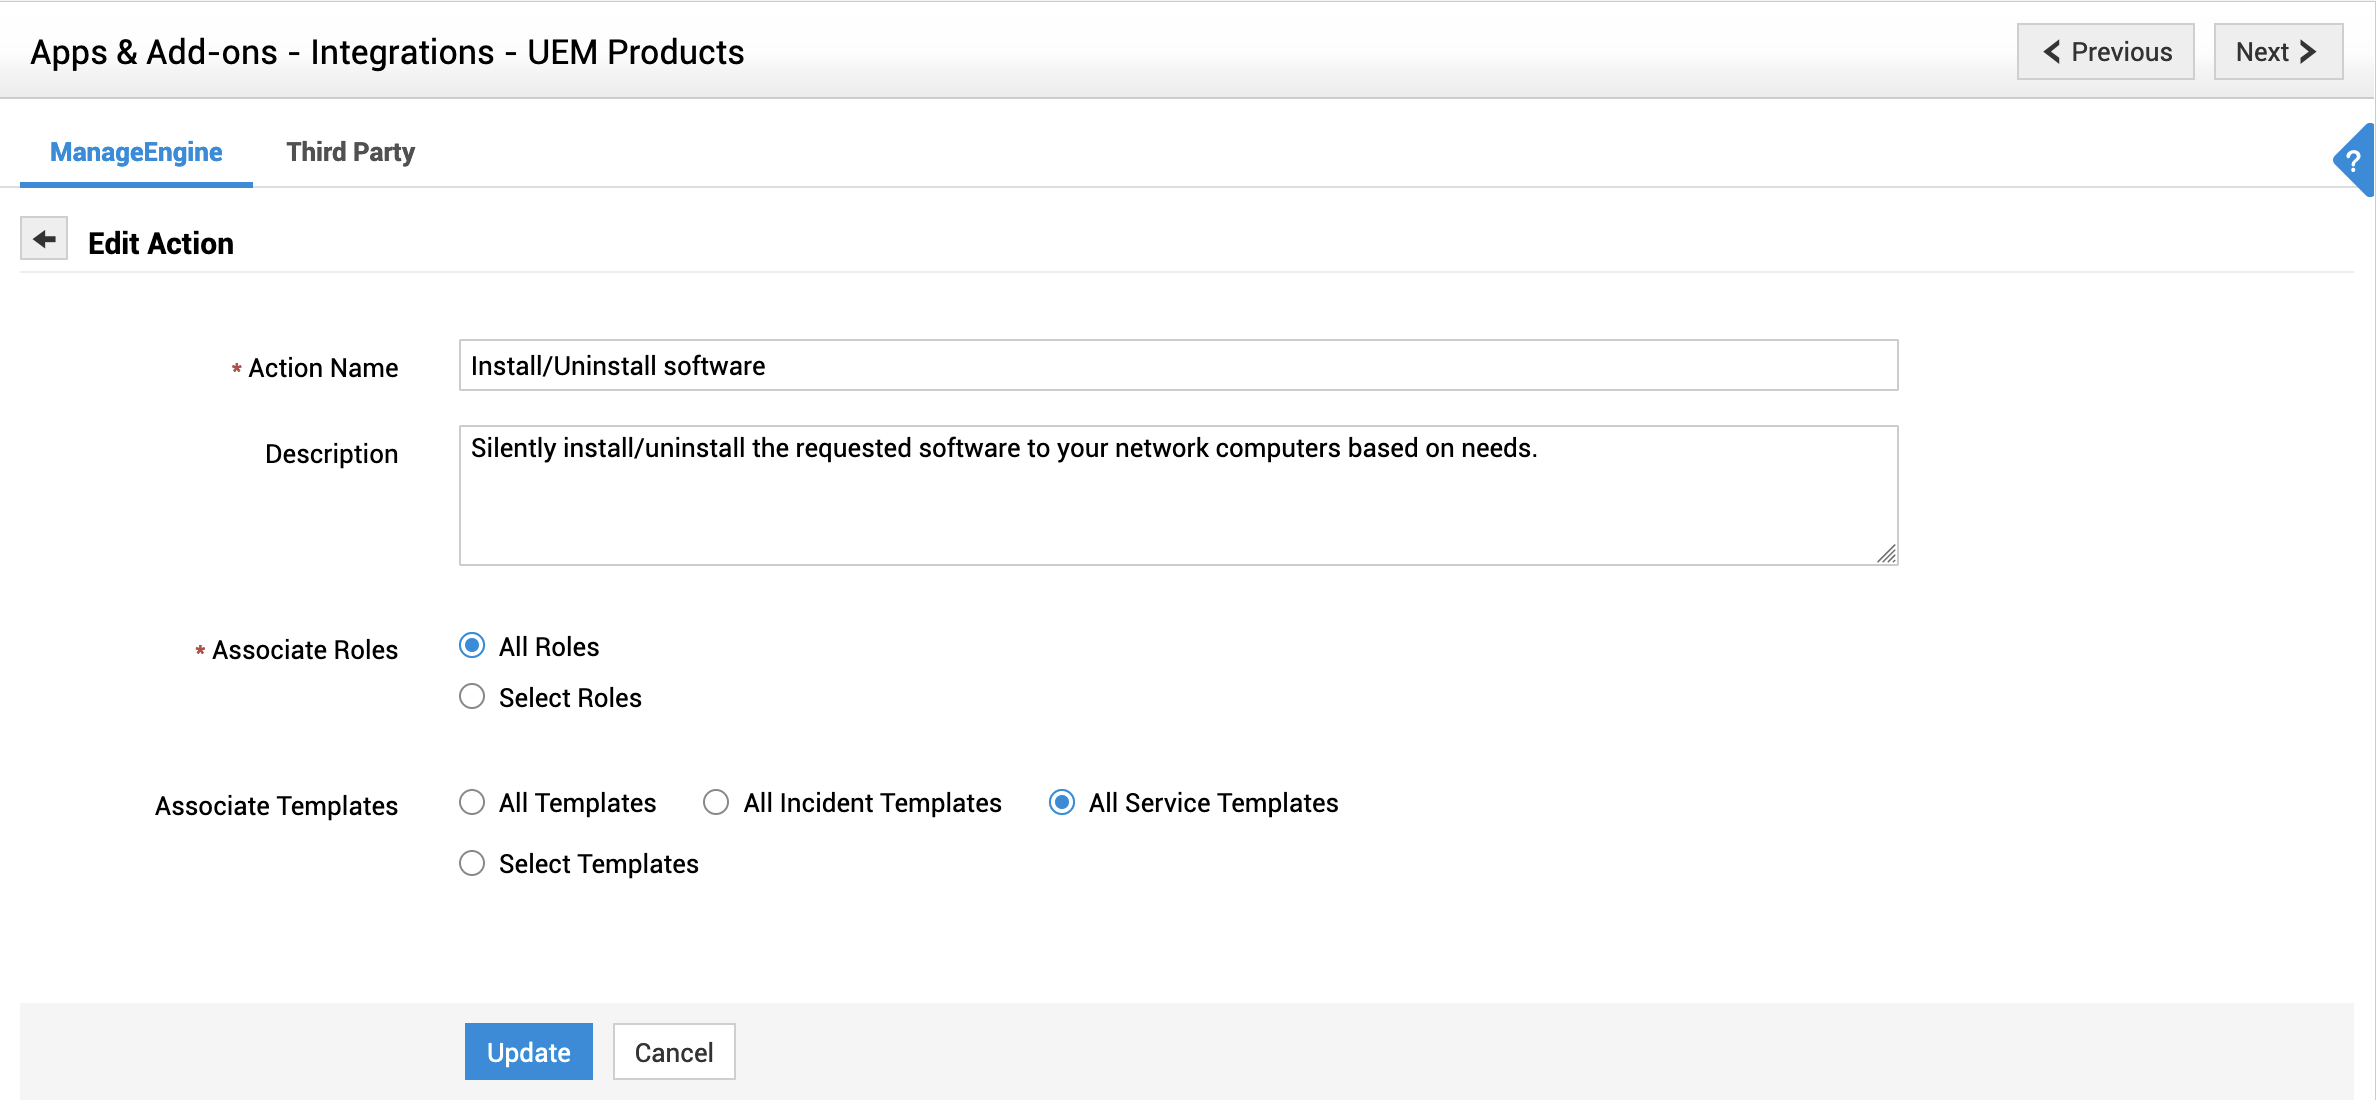
Task: Click the back arrow beside Edit Action
Action: 44,239
